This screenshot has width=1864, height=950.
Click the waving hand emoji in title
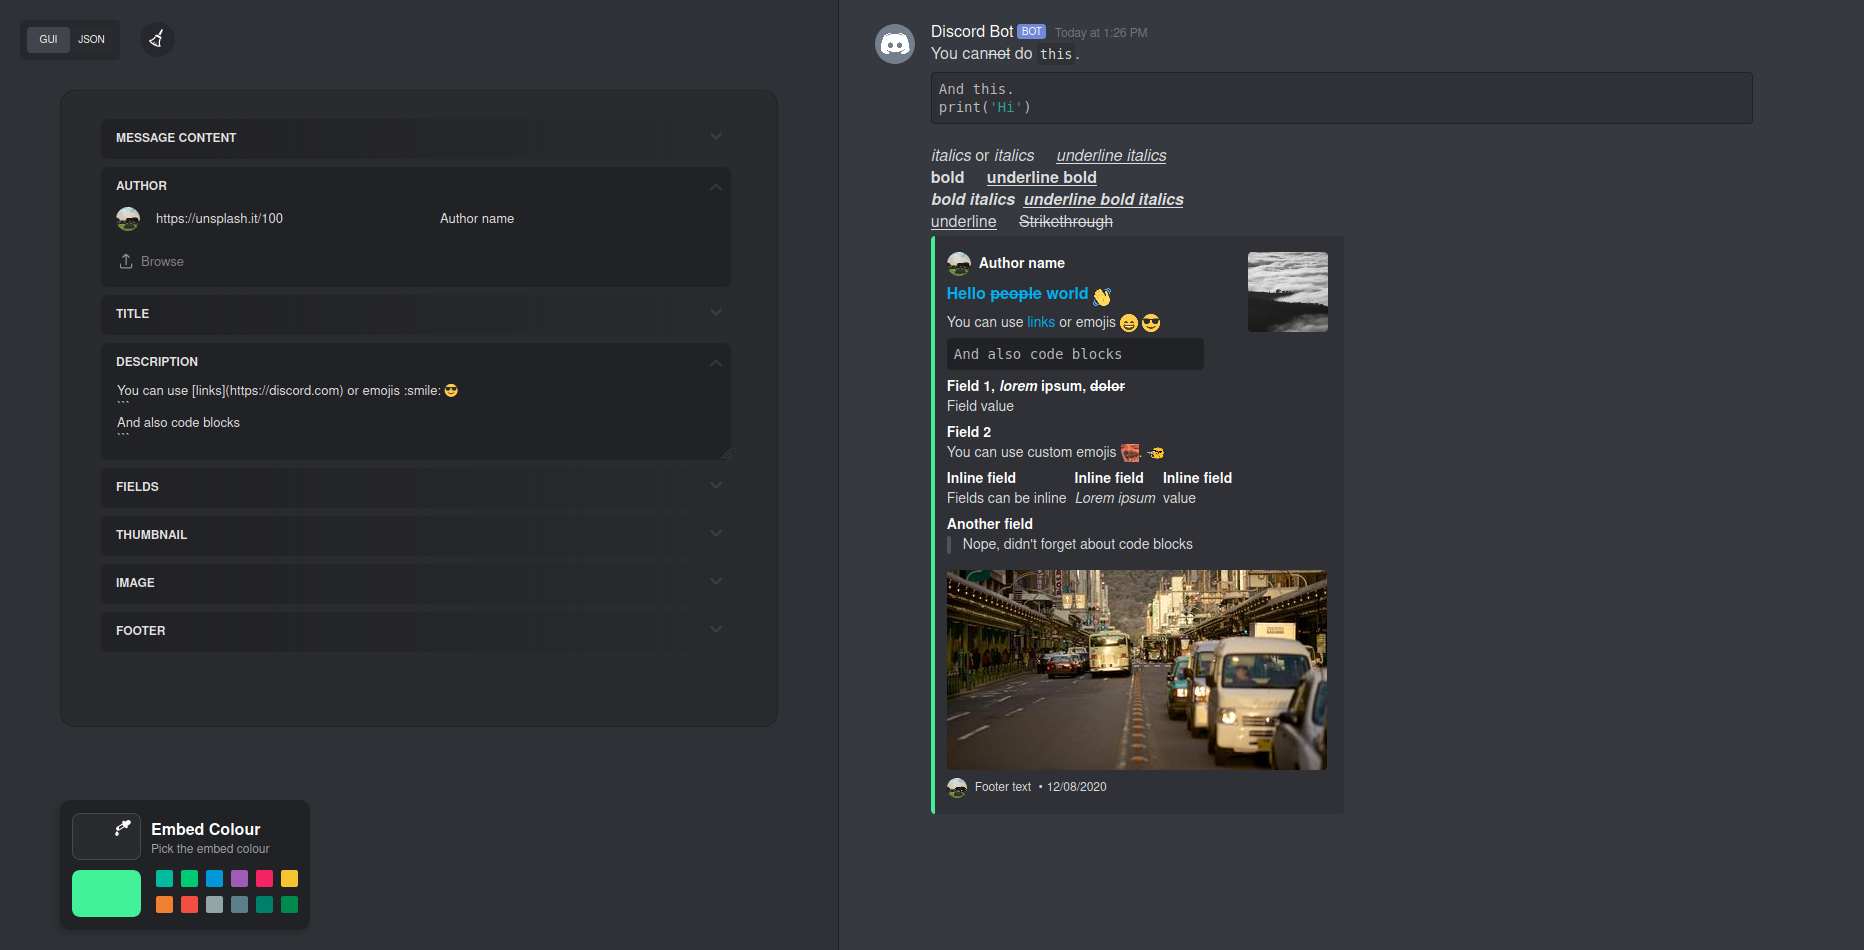pyautogui.click(x=1102, y=296)
